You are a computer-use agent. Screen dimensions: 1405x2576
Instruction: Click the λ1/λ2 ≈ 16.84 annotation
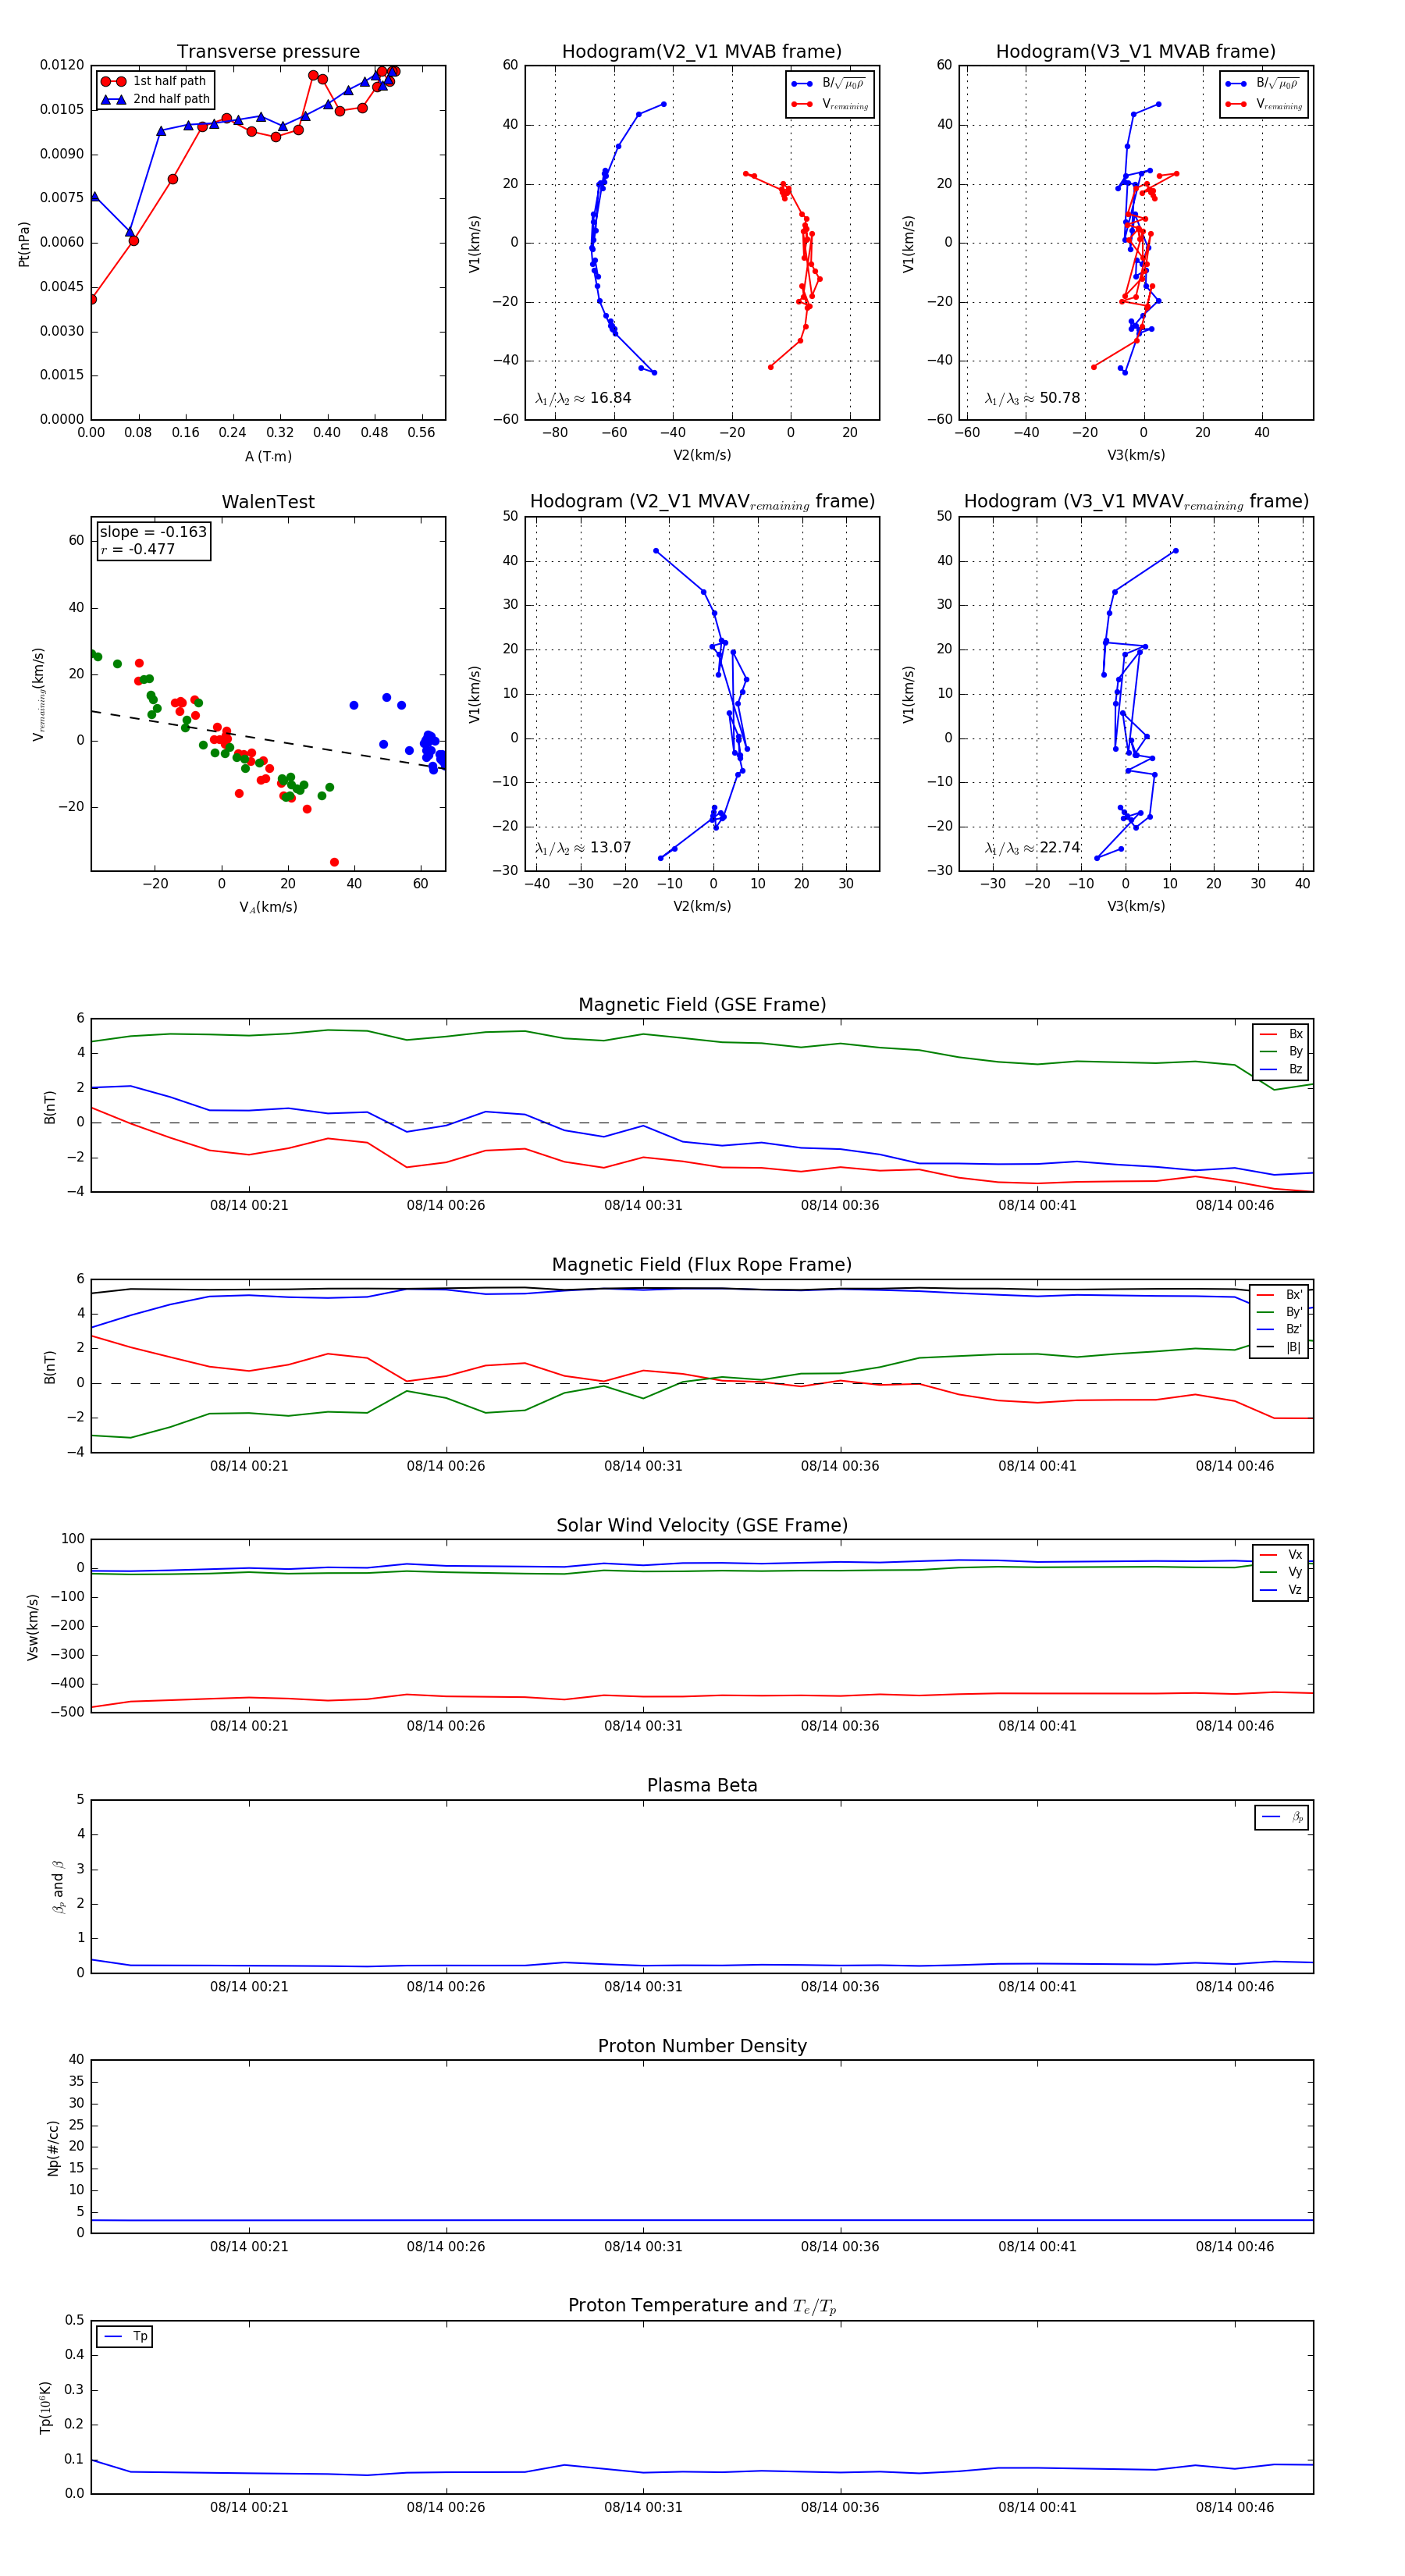tap(583, 398)
